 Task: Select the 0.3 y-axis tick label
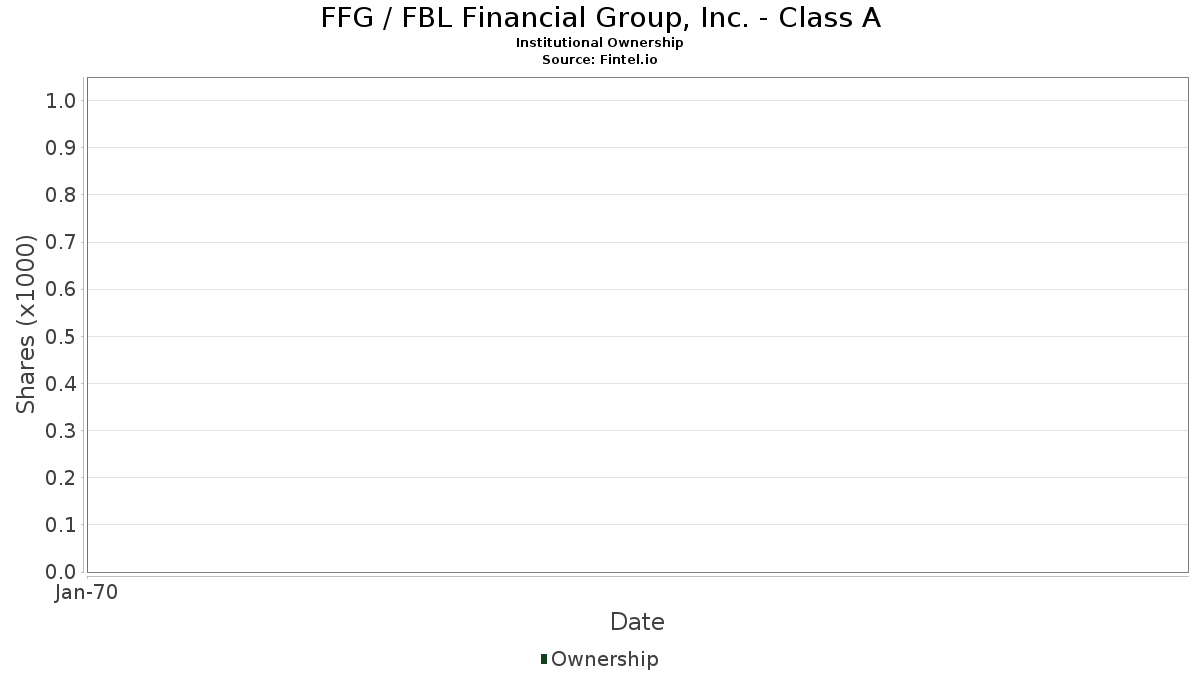click(61, 431)
